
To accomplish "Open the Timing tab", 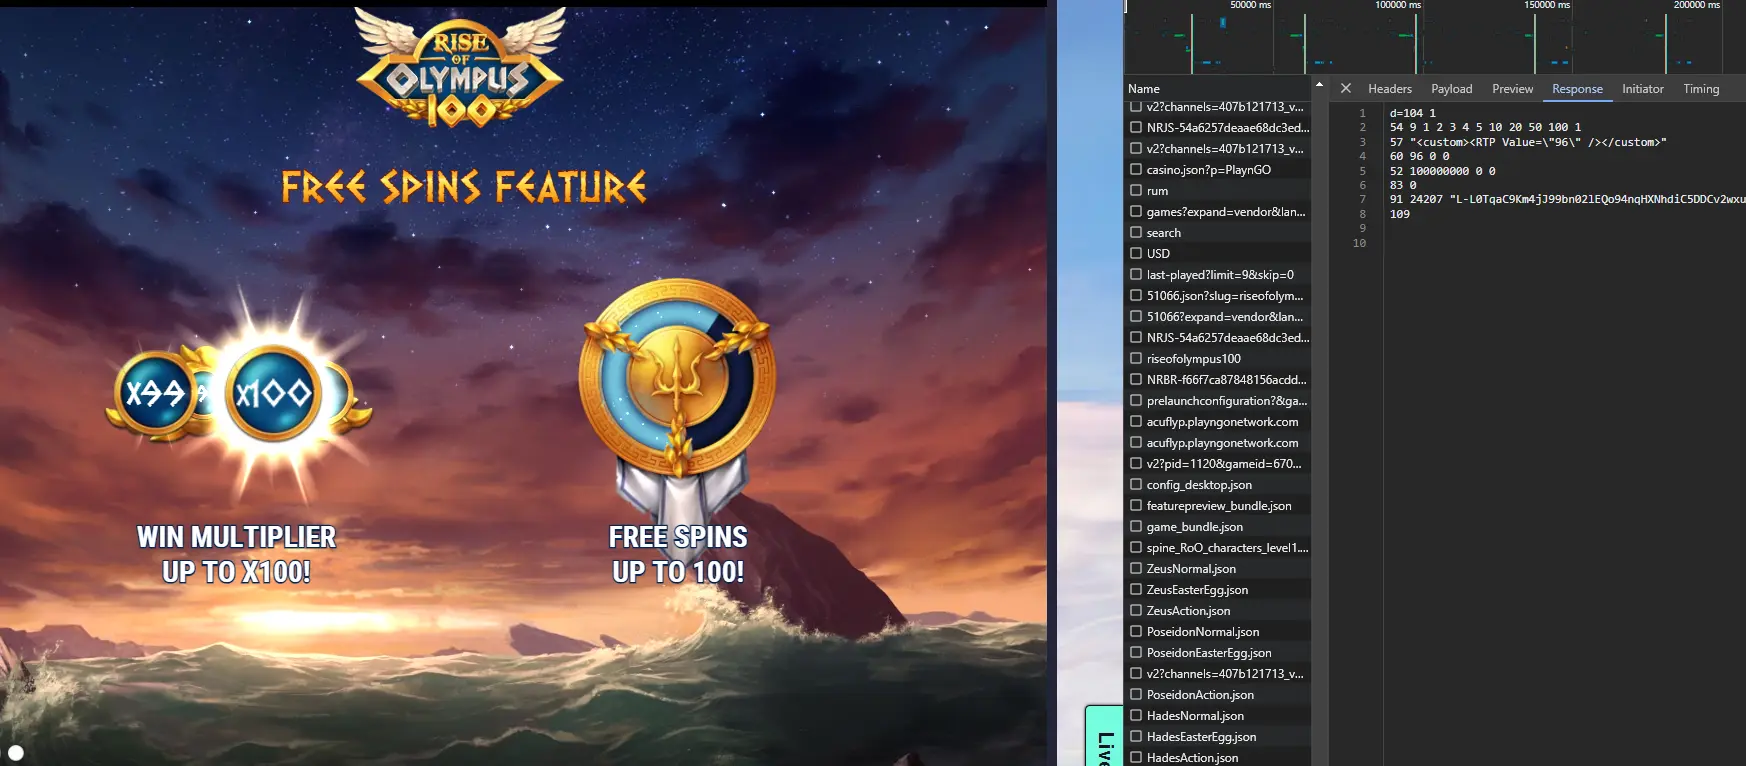I will coord(1701,89).
